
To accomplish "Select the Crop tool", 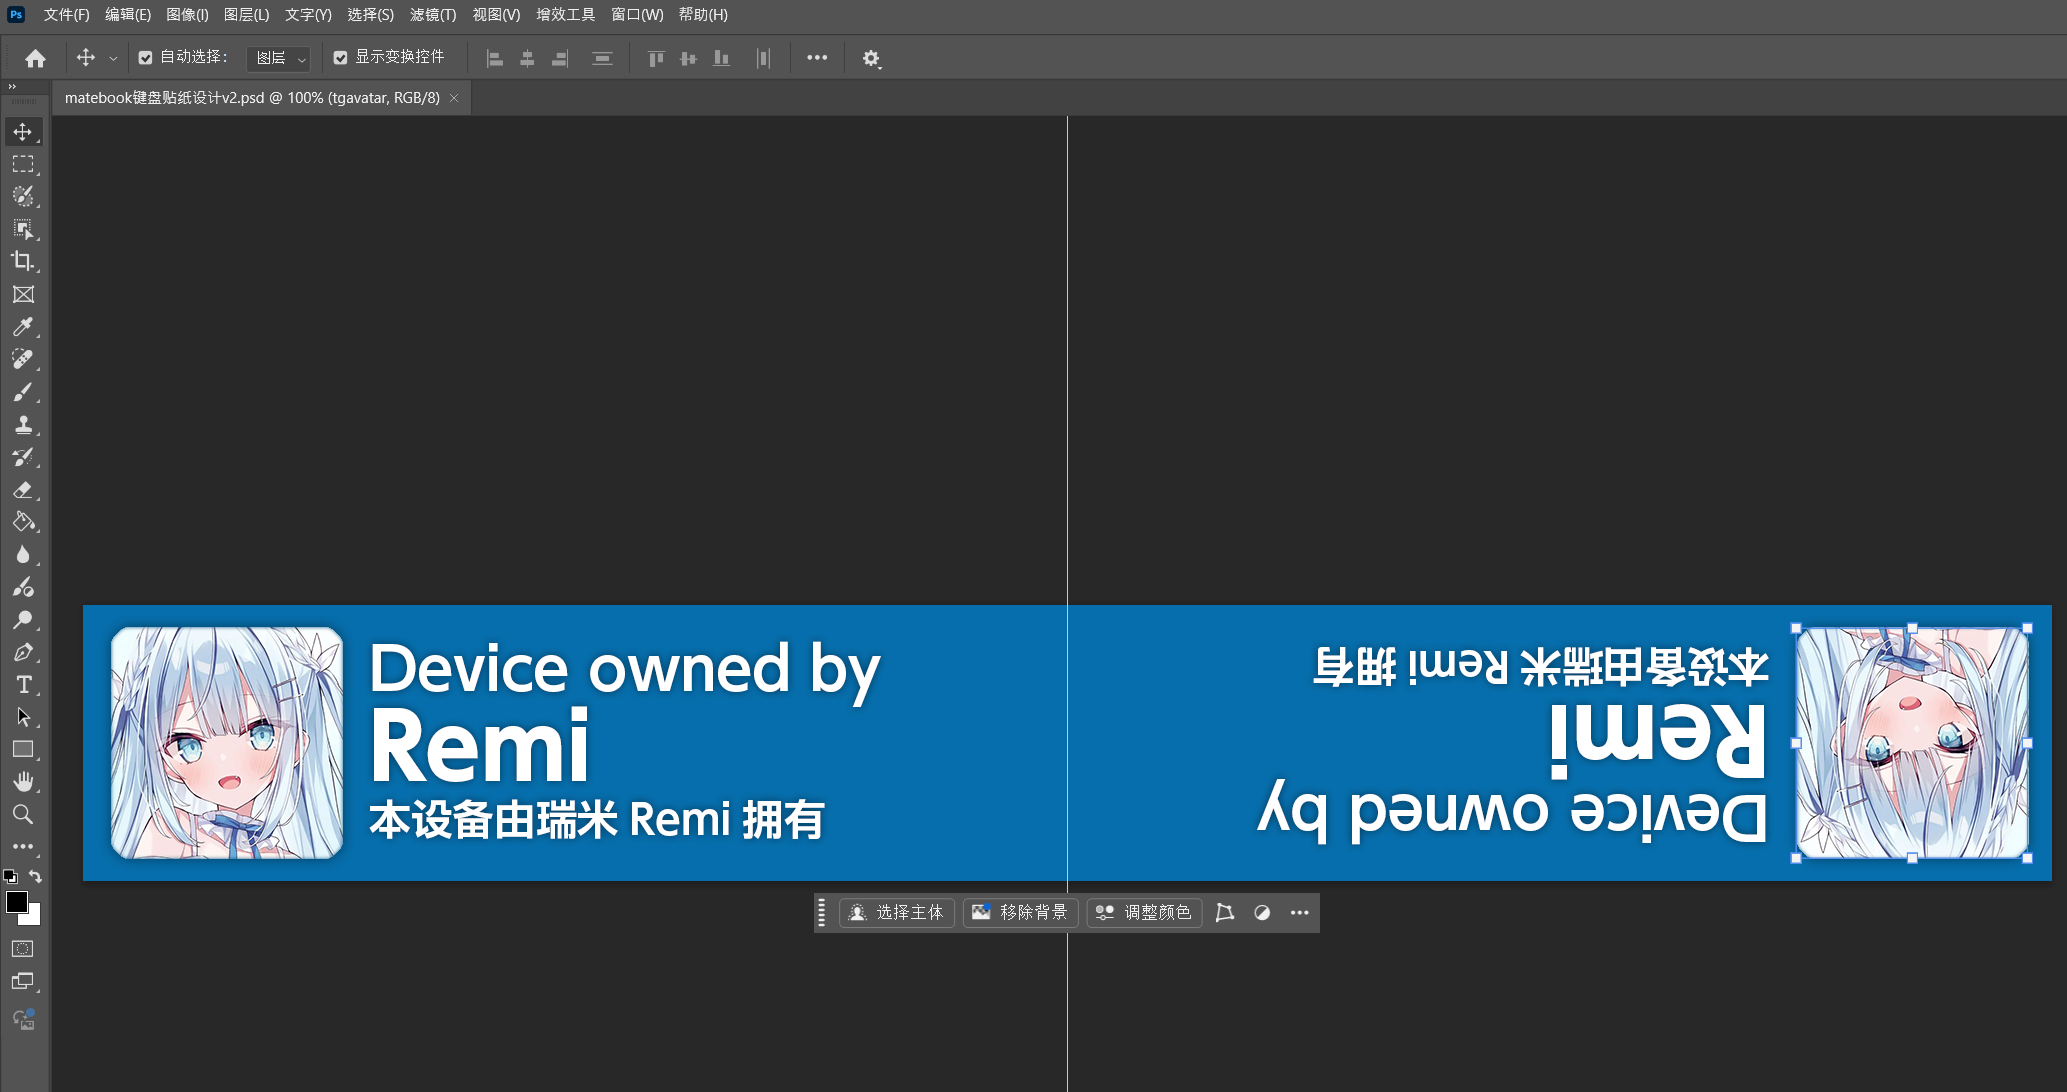I will tap(23, 261).
